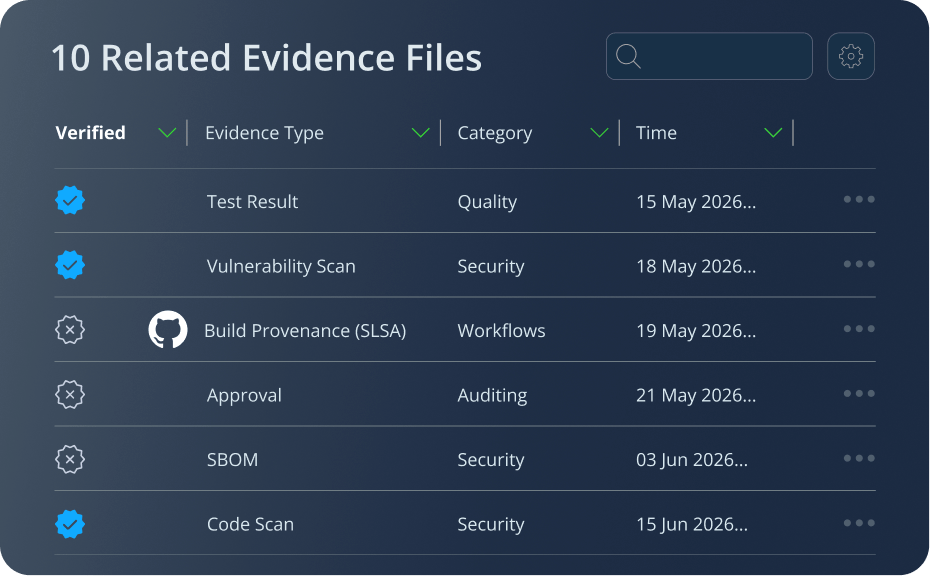This screenshot has width=930, height=576.
Task: Open the more options menu for Vulnerability Scan
Action: (x=859, y=264)
